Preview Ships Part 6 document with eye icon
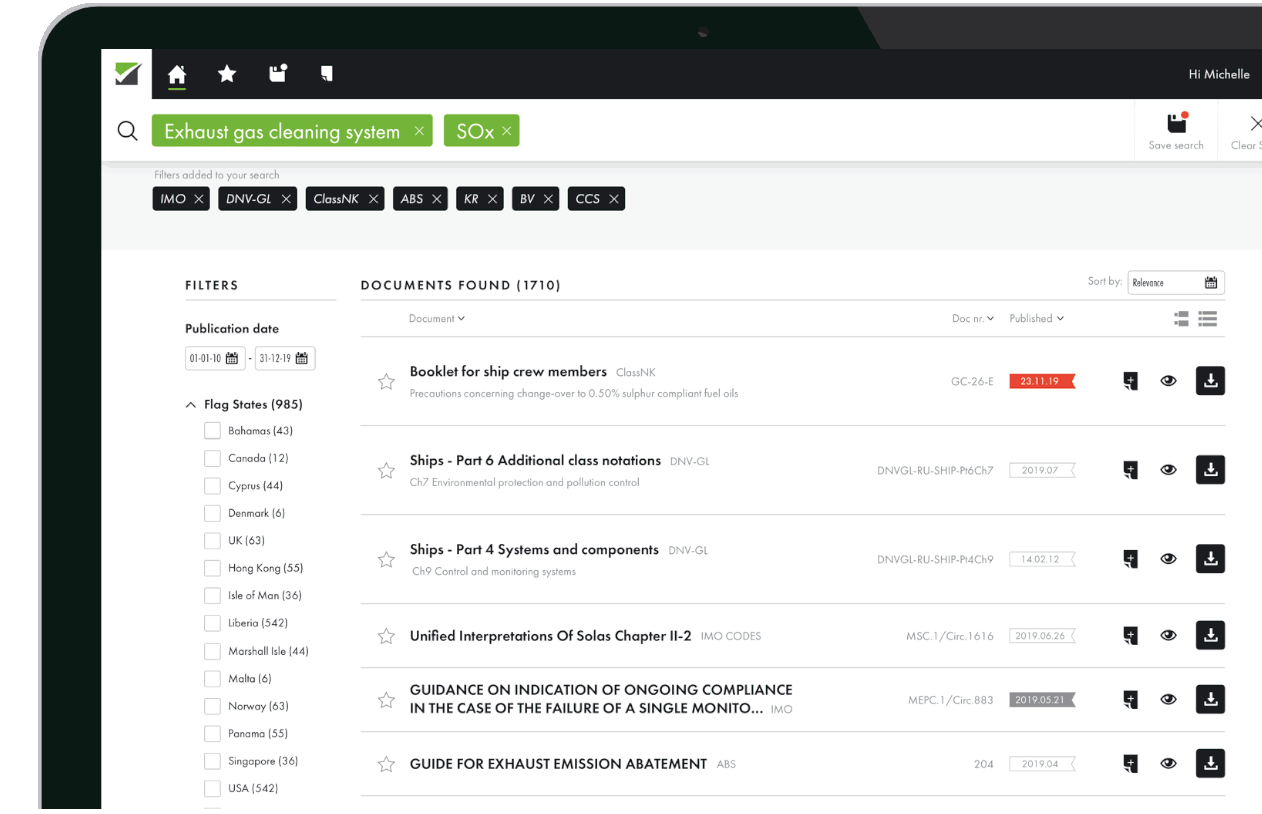This screenshot has height=814, width=1262. pyautogui.click(x=1168, y=470)
